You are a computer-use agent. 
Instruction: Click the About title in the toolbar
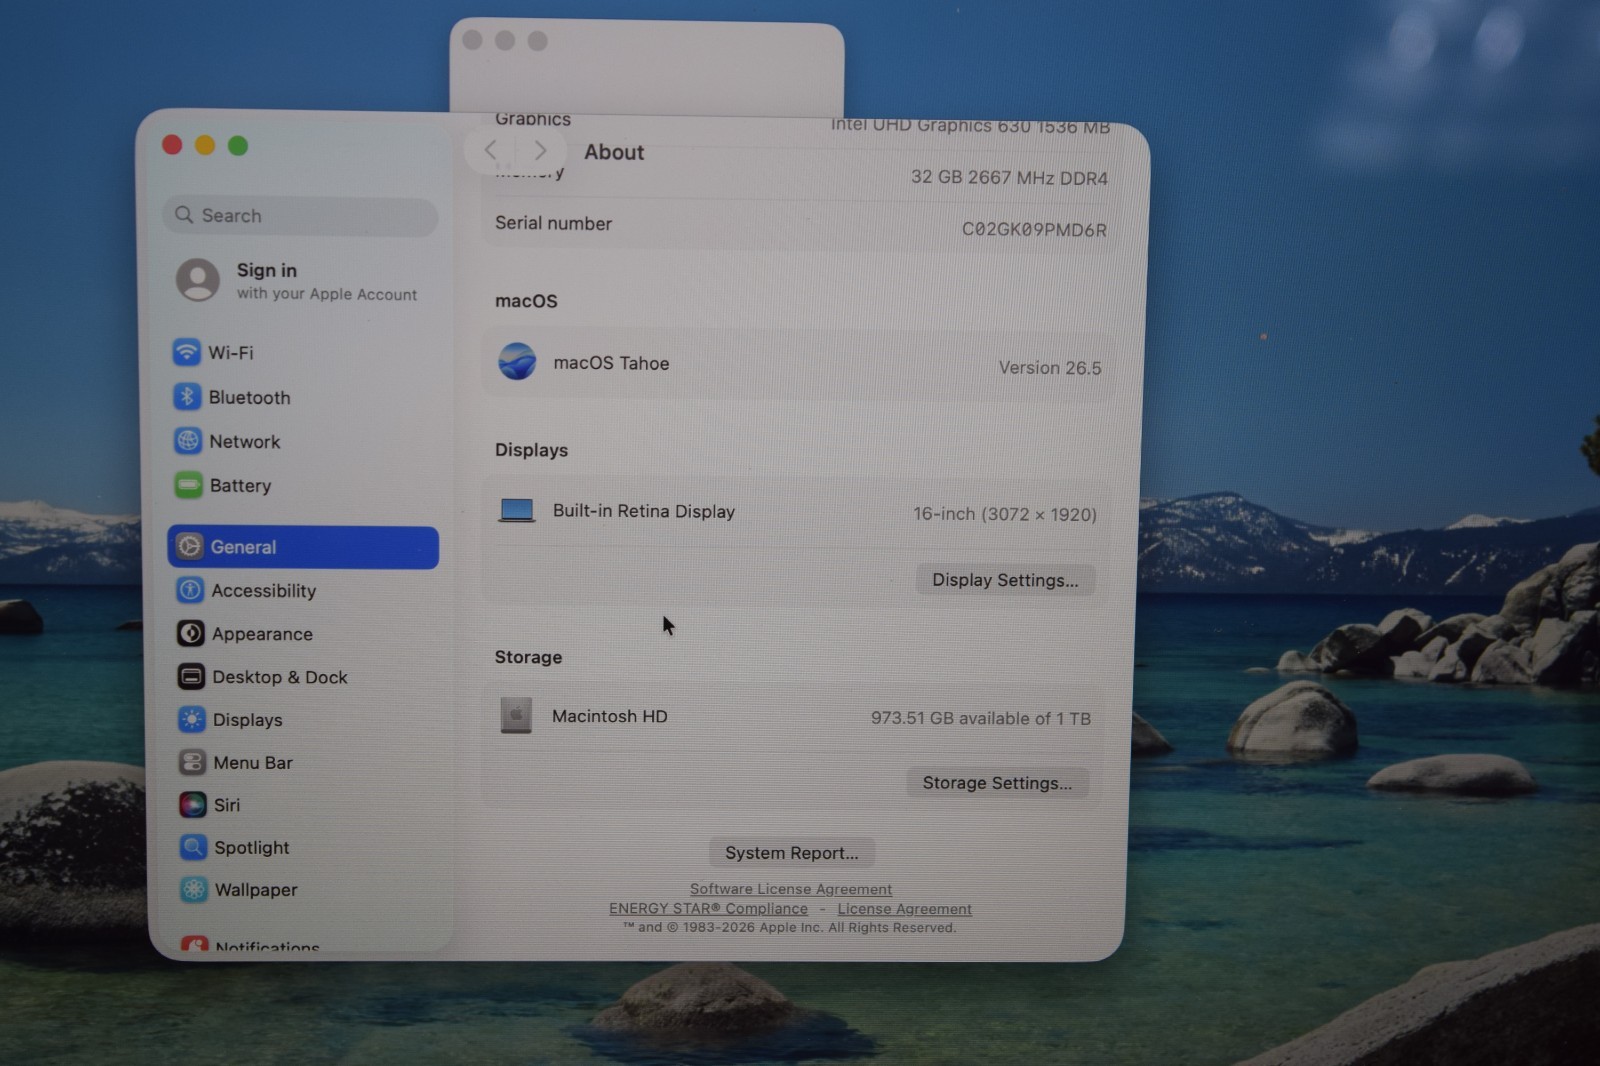[x=614, y=152]
